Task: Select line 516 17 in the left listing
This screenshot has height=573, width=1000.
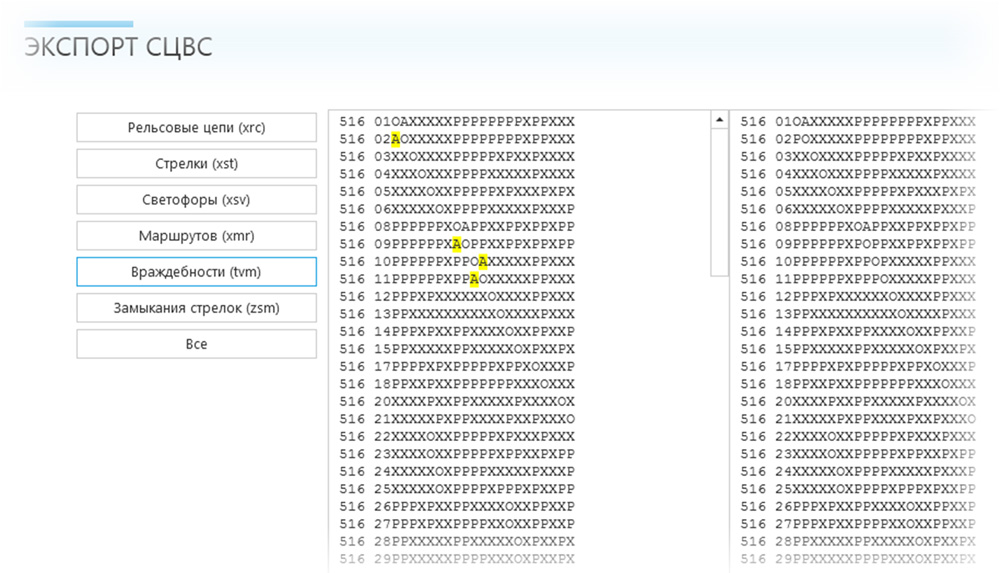Action: (457, 366)
